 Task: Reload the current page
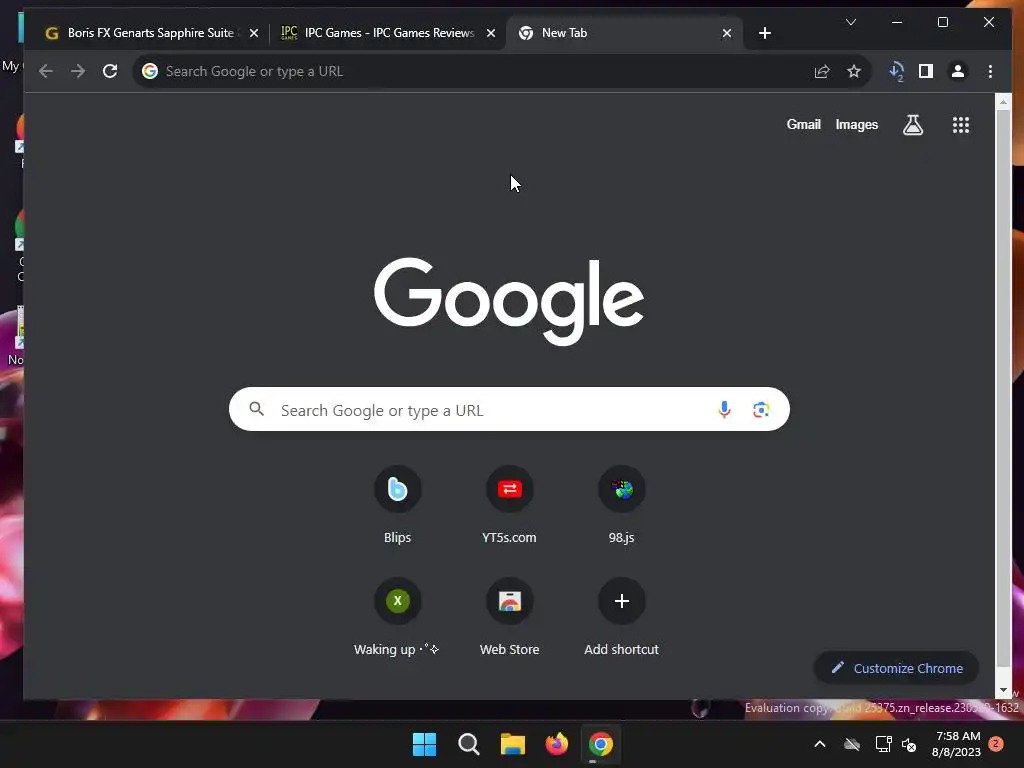(x=110, y=71)
